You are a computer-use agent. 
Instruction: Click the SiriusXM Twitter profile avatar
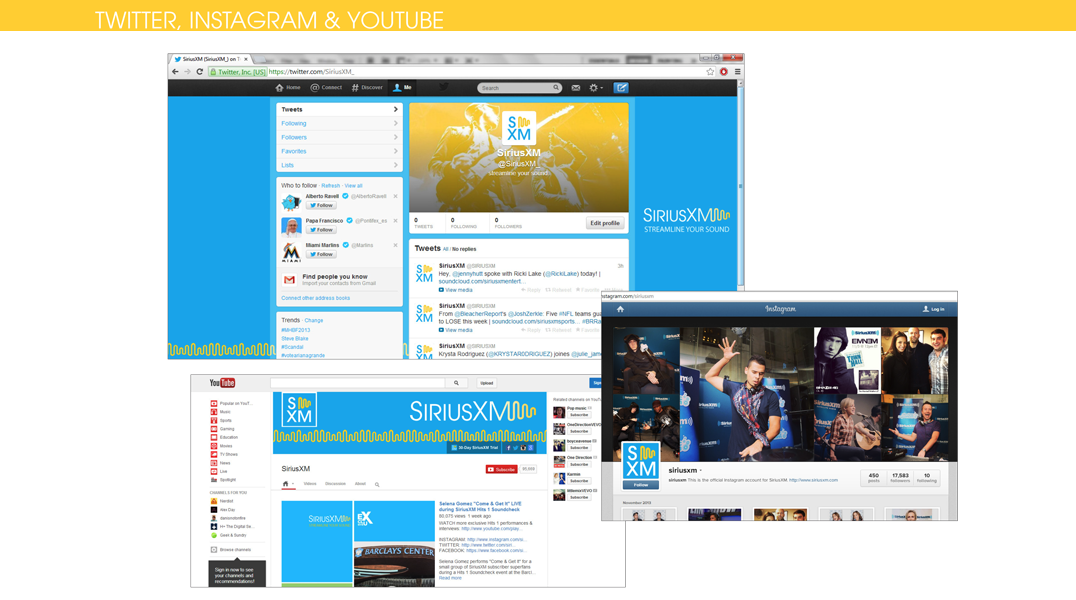point(519,128)
